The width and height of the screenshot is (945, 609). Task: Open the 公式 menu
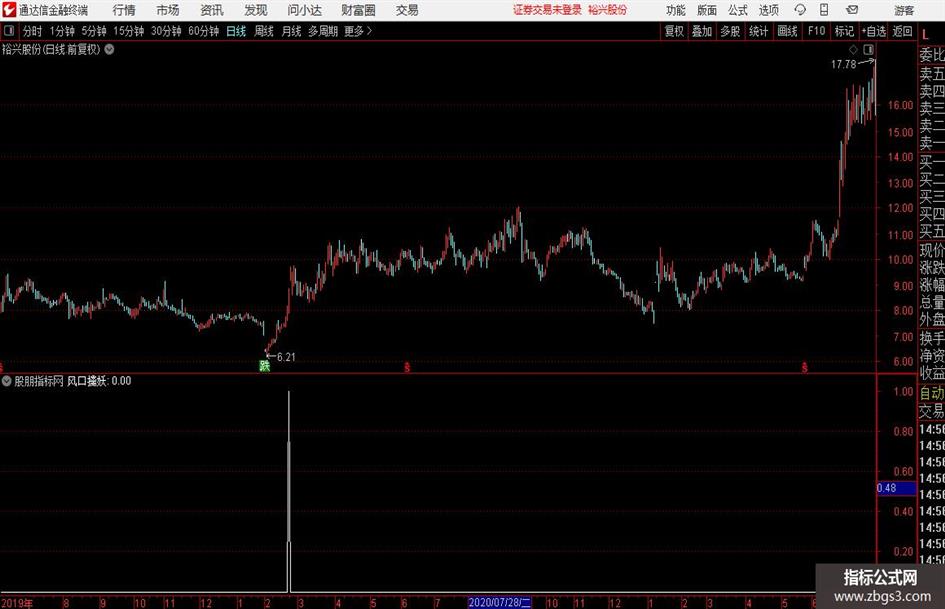pyautogui.click(x=737, y=10)
